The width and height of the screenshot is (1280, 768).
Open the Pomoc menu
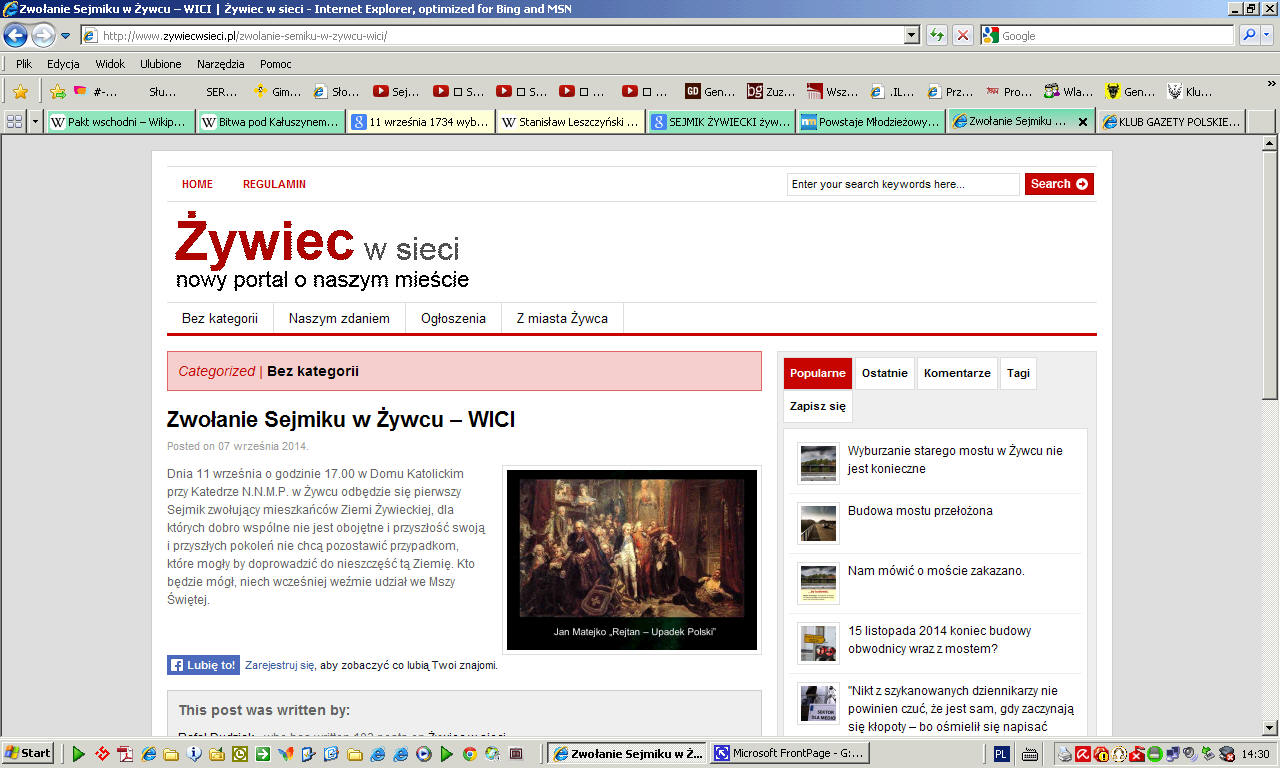pos(276,64)
